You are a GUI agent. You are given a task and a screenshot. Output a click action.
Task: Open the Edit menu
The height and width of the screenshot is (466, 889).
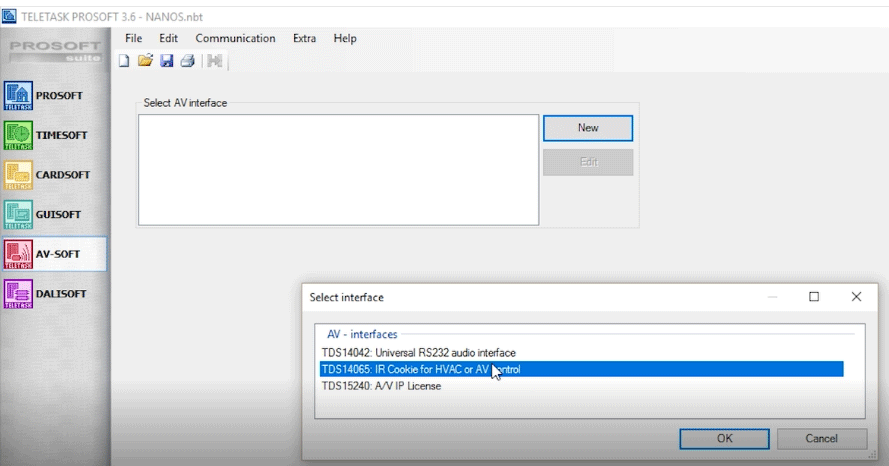pos(168,38)
